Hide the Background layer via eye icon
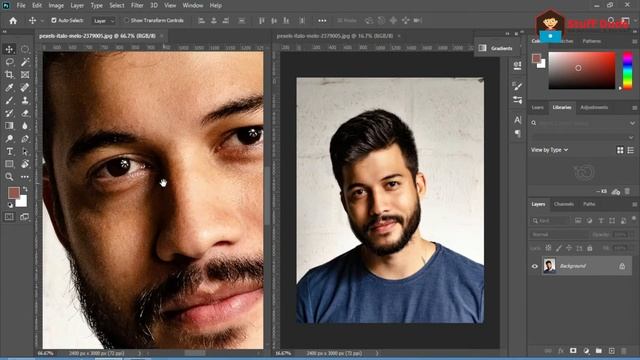640x360 pixels. [x=535, y=266]
